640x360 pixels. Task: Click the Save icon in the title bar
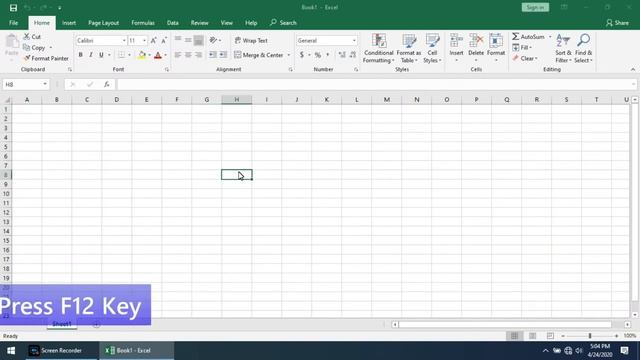(13, 8)
